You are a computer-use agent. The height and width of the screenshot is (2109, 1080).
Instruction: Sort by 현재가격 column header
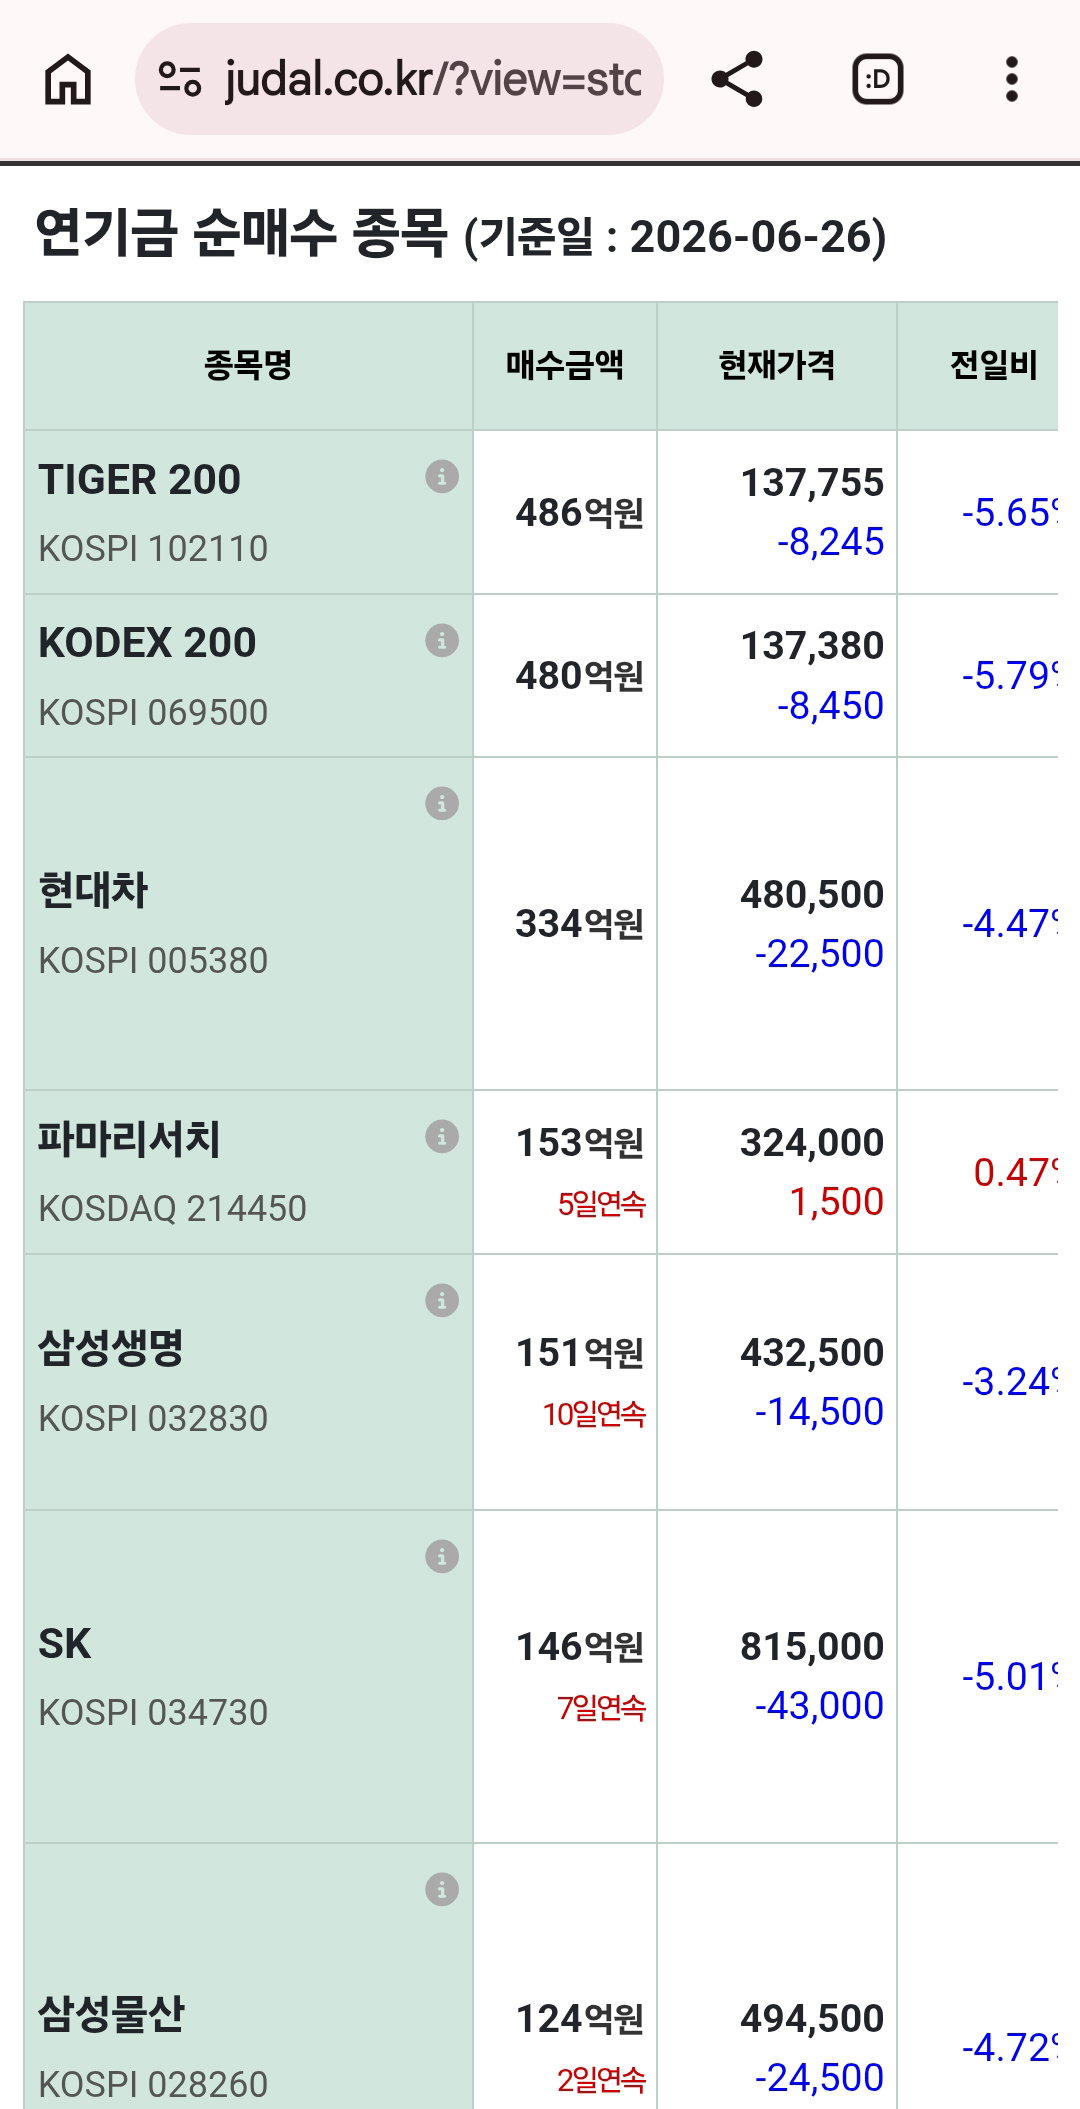point(777,365)
